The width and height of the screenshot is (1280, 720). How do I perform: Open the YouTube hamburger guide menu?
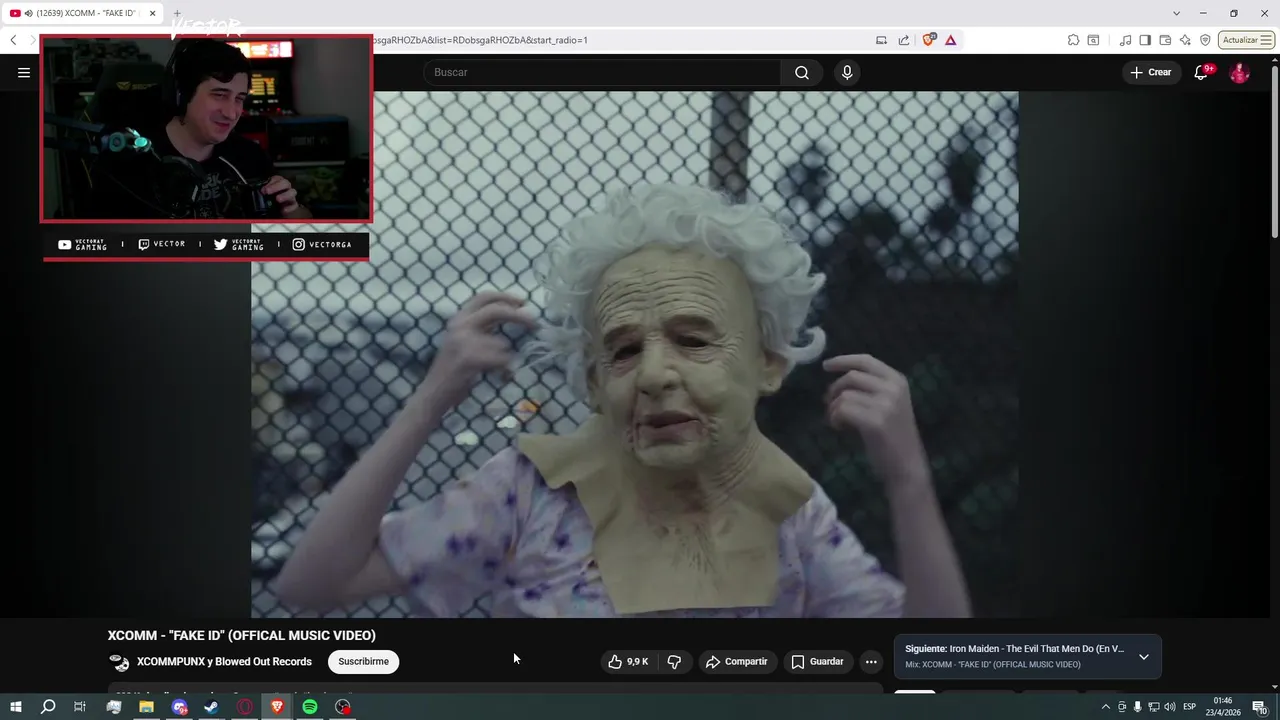[24, 72]
